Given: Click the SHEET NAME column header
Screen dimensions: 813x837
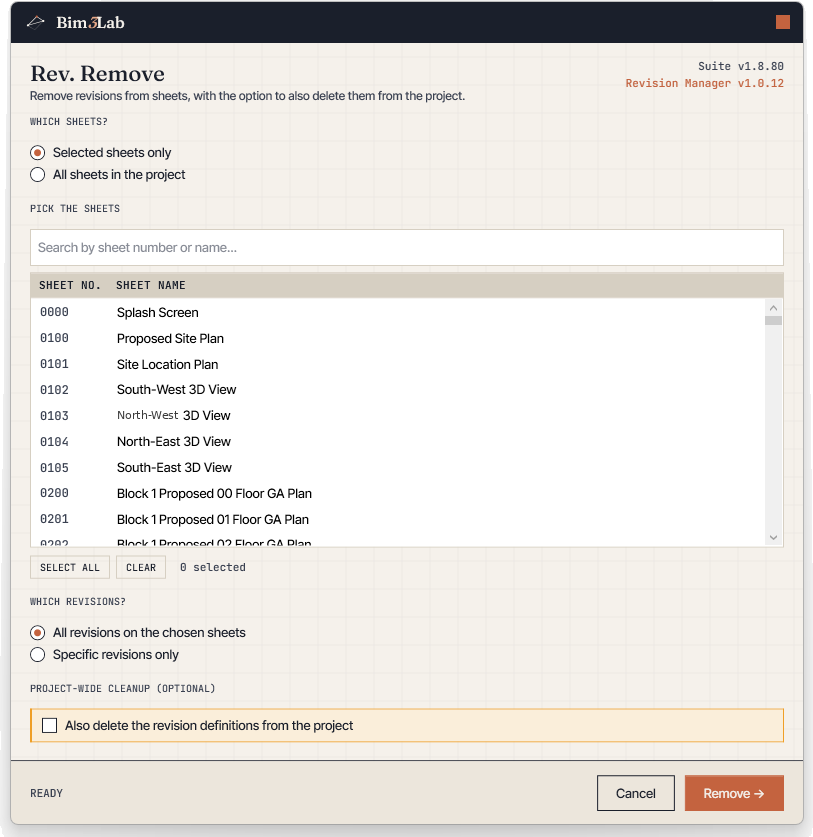Looking at the screenshot, I should 151,286.
